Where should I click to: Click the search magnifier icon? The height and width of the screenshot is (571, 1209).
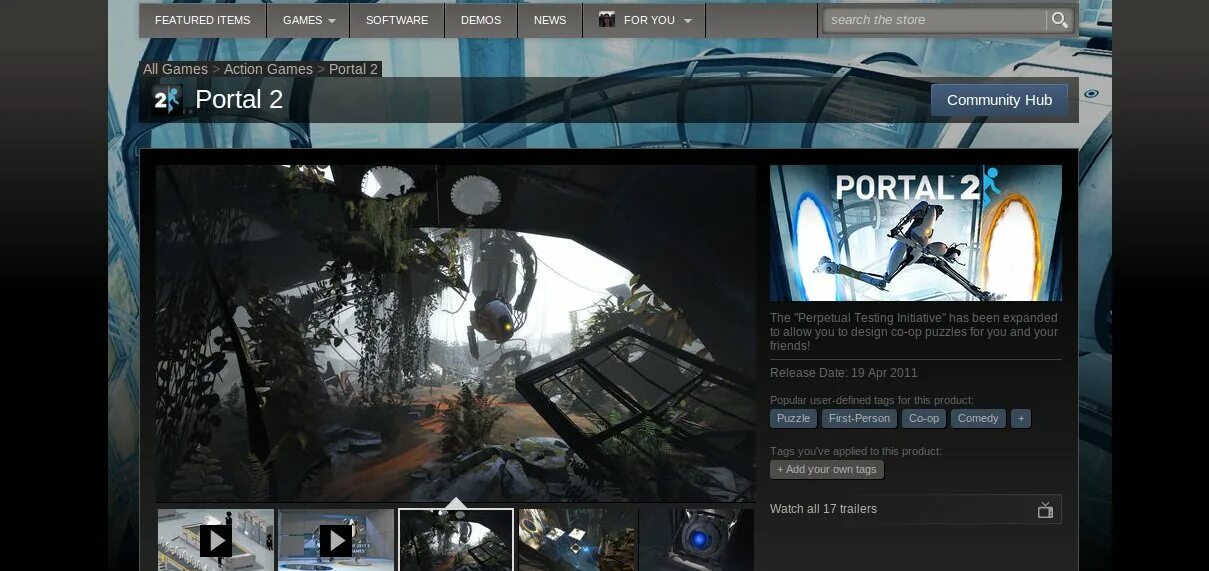point(1059,20)
